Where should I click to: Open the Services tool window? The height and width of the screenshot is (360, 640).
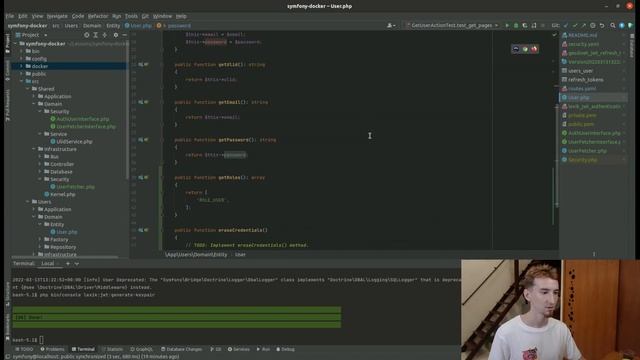pos(239,349)
